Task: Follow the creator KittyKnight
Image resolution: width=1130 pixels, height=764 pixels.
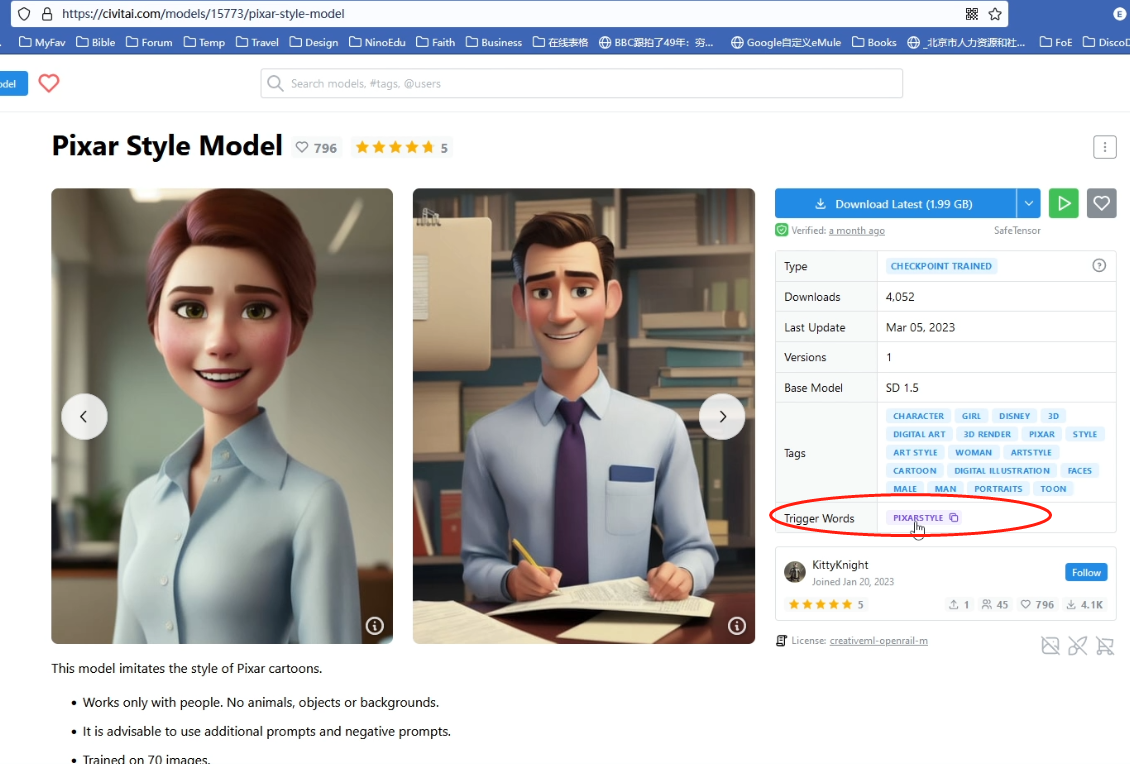Action: [x=1086, y=573]
